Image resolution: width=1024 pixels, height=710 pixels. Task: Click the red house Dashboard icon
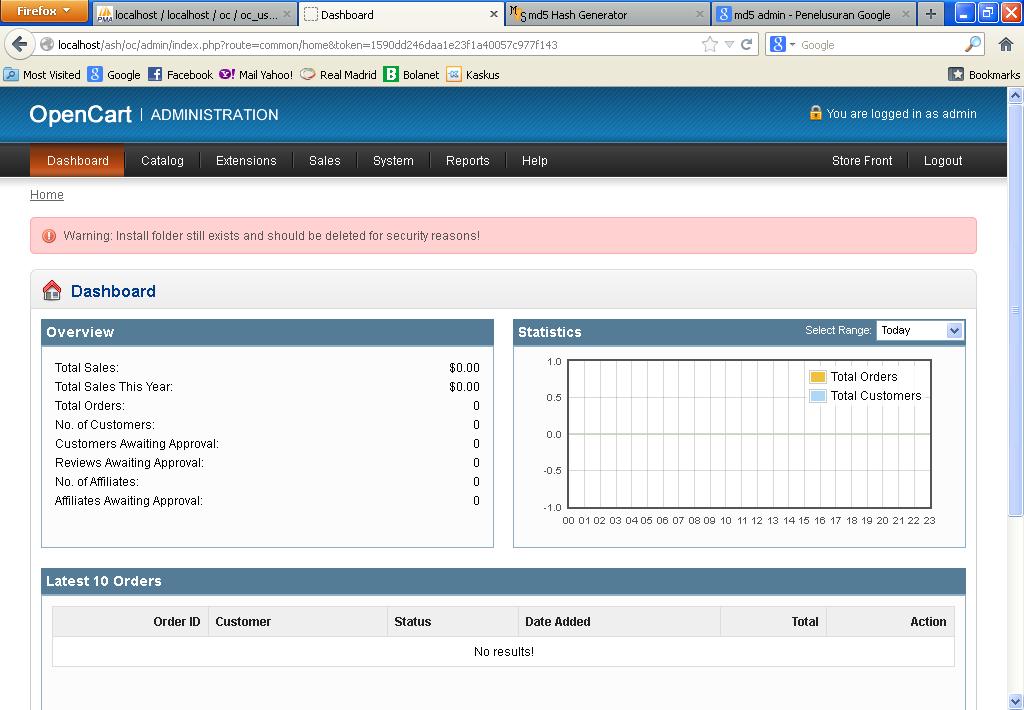pos(52,290)
